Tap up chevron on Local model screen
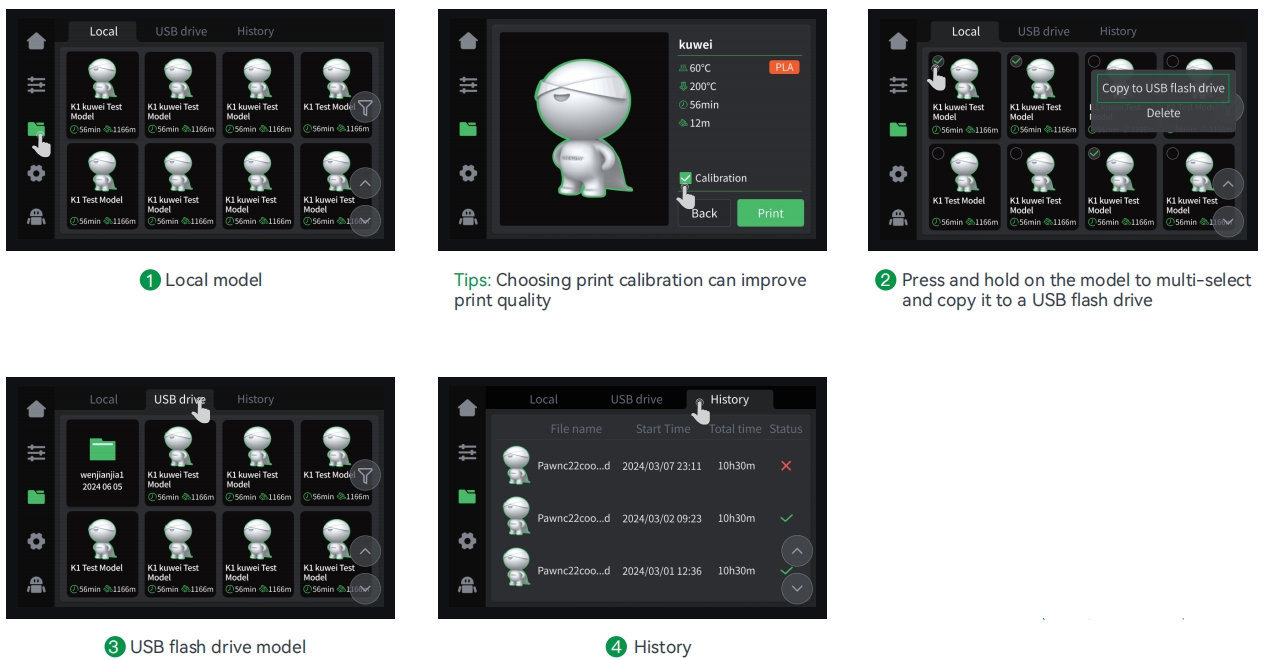 click(x=365, y=183)
